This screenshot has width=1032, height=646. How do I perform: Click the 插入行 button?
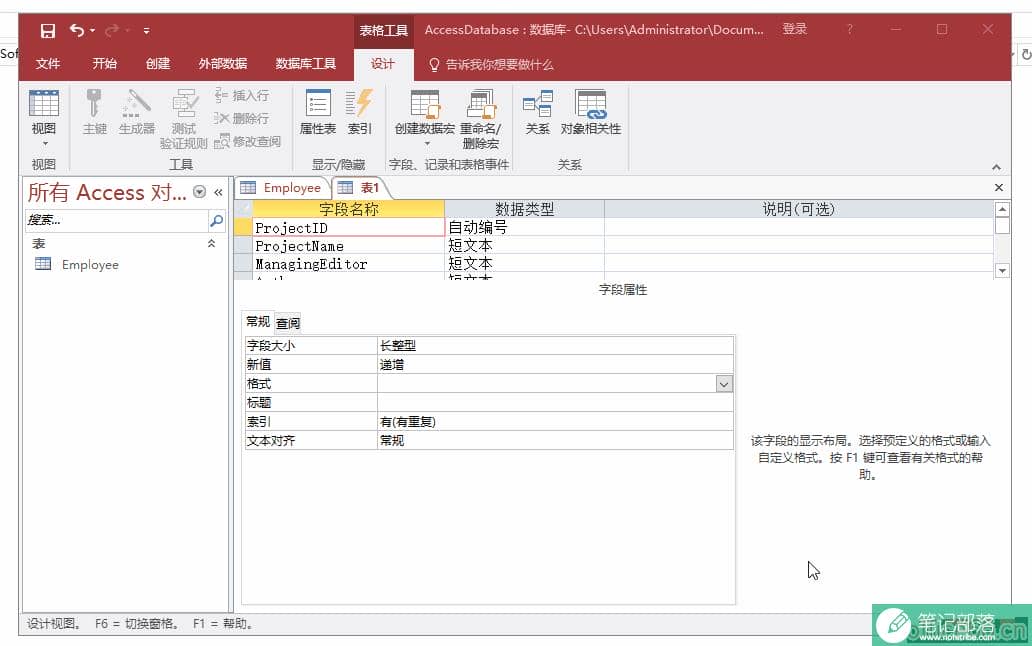click(x=242, y=96)
